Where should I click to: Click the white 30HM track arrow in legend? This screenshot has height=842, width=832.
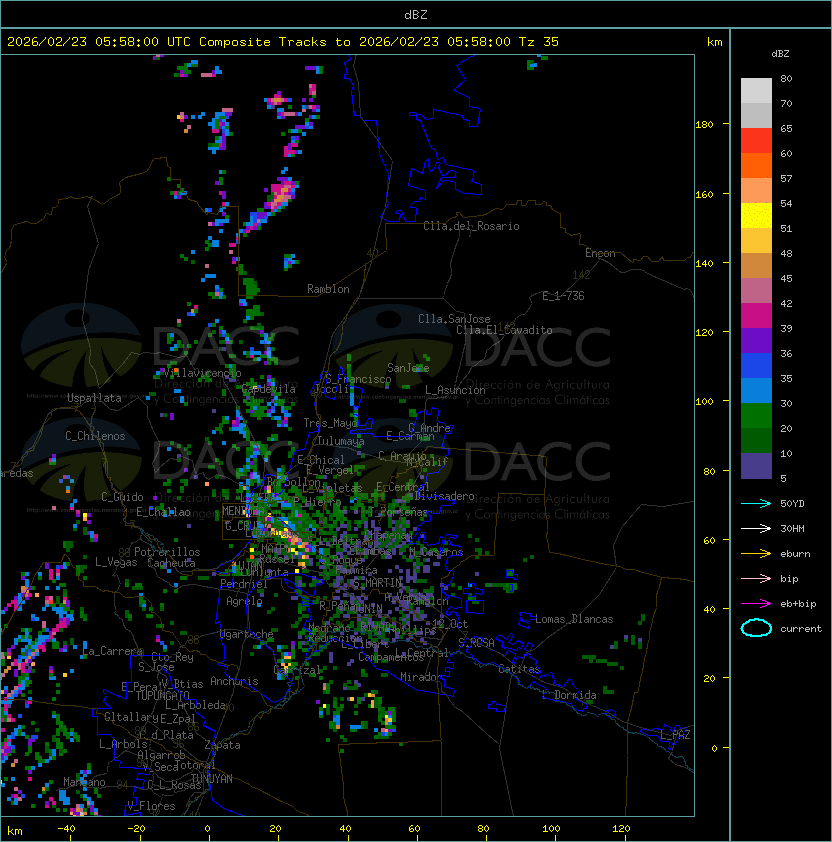pos(756,528)
